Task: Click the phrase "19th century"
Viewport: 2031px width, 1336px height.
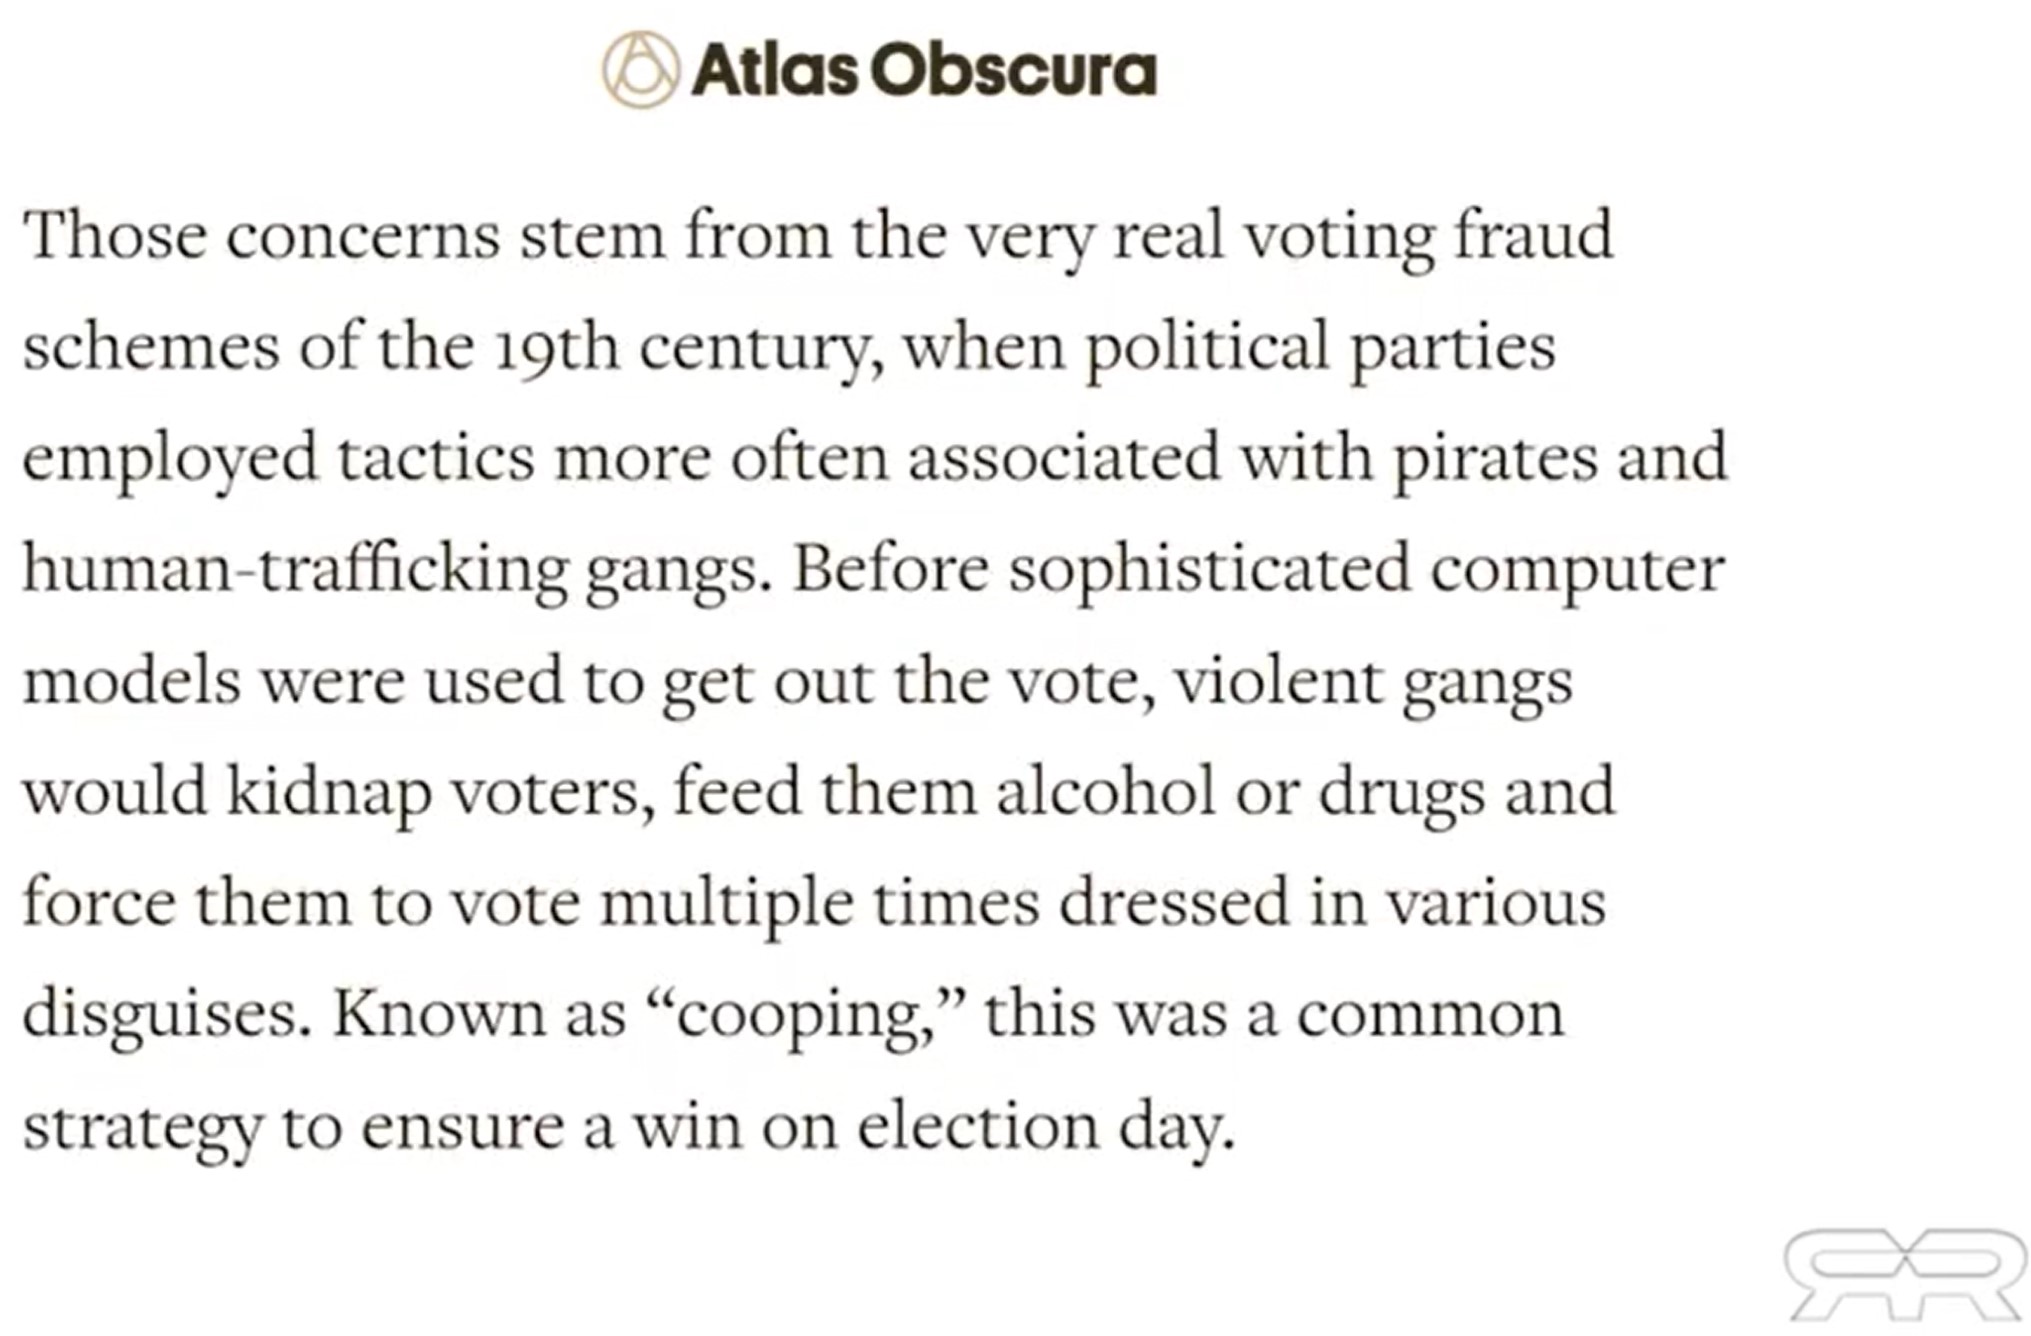Action: [x=682, y=348]
